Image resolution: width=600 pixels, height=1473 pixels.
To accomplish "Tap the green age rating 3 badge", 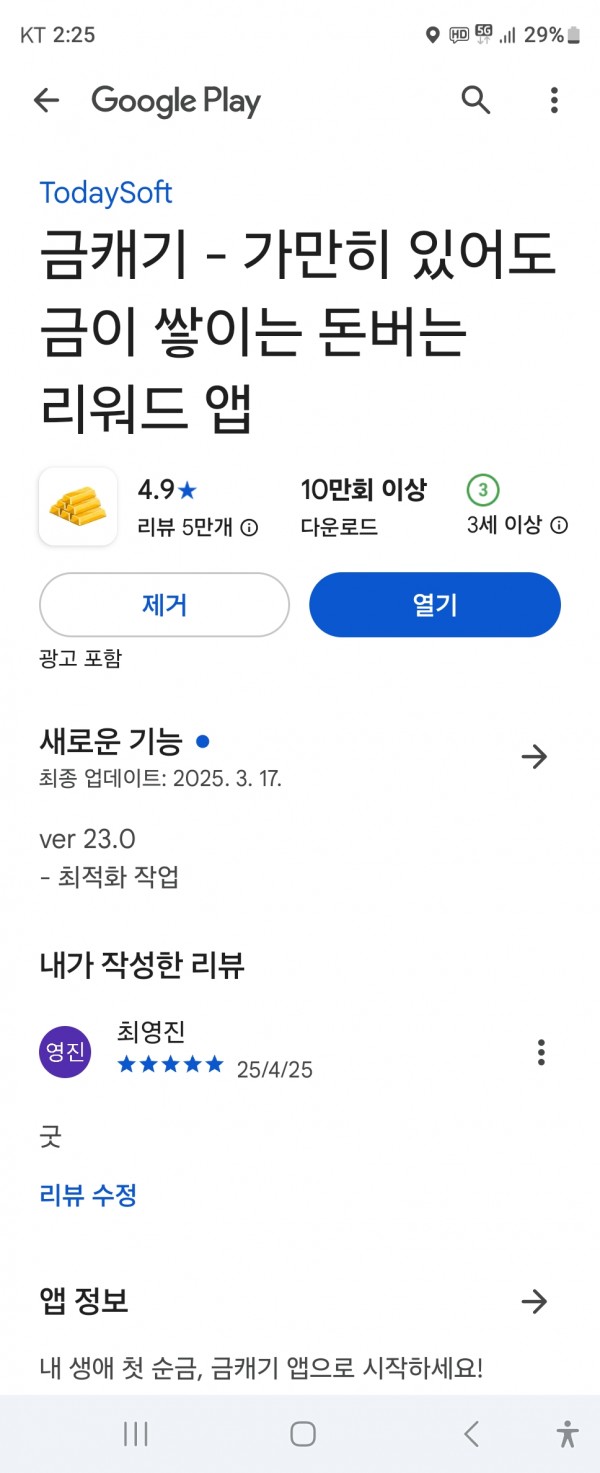I will tap(483, 490).
